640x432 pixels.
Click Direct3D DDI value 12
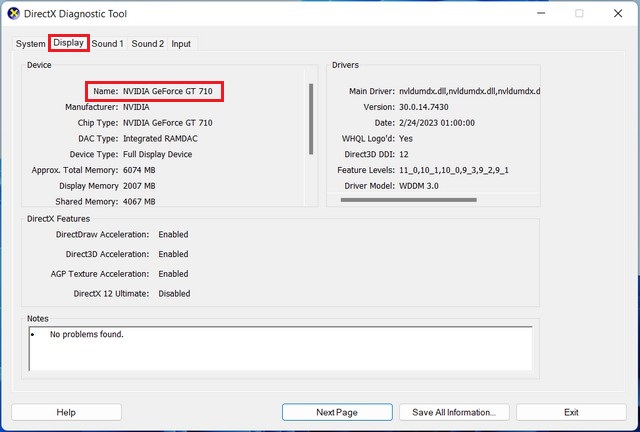click(404, 154)
